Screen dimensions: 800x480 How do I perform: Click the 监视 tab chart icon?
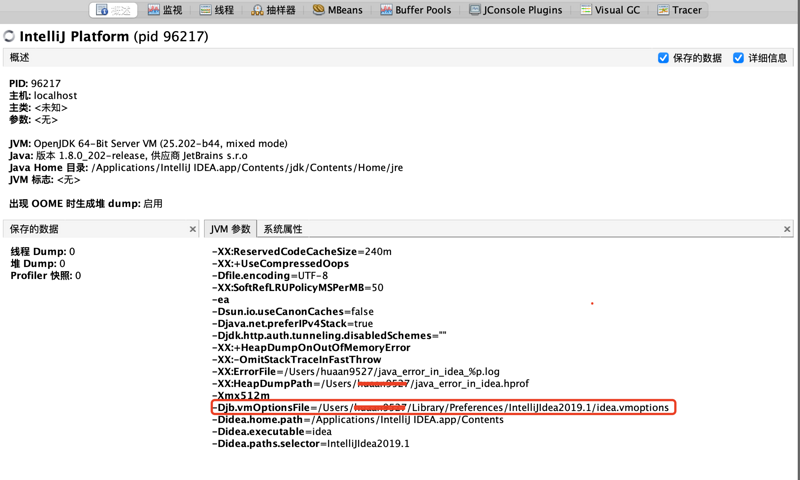pos(154,10)
